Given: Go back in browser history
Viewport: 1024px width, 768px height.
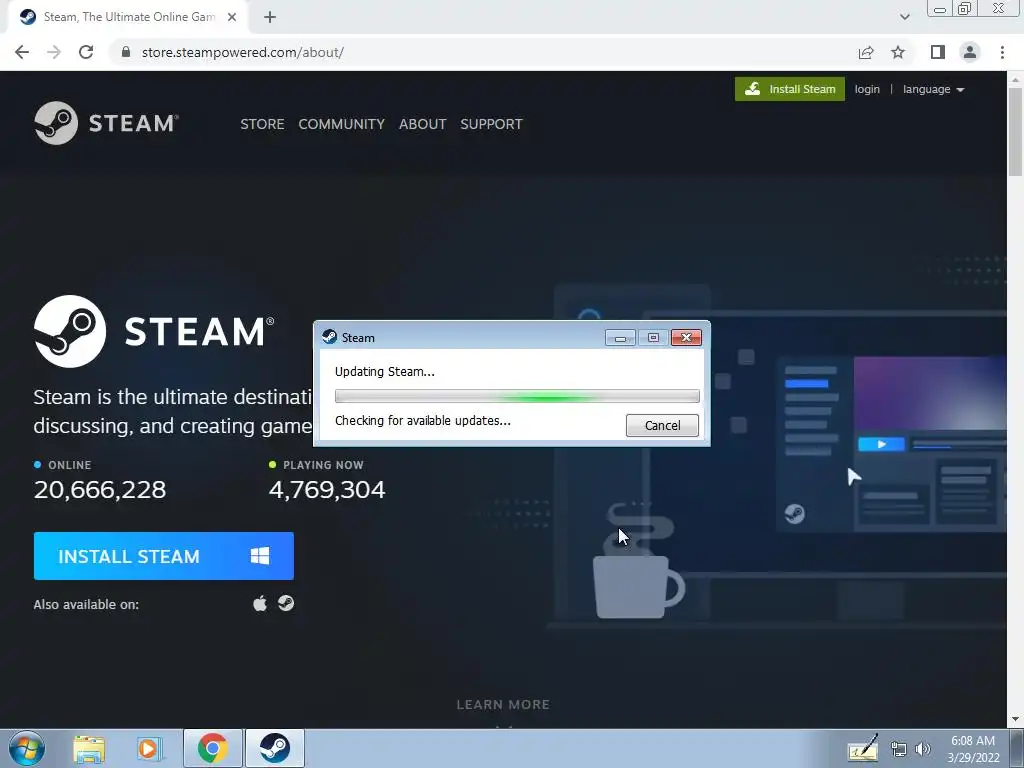Looking at the screenshot, I should (x=22, y=52).
